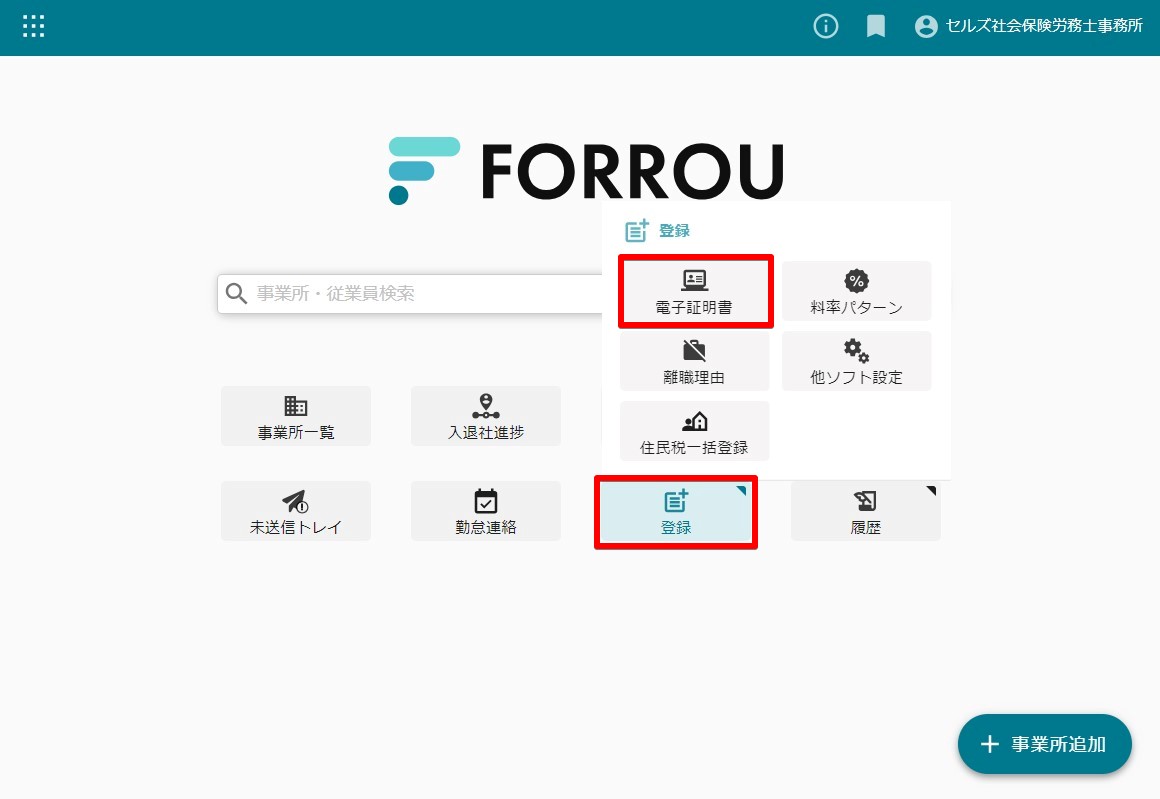Click the 事業所追加 button
Screen dimensions: 1160x799
click(x=1045, y=744)
